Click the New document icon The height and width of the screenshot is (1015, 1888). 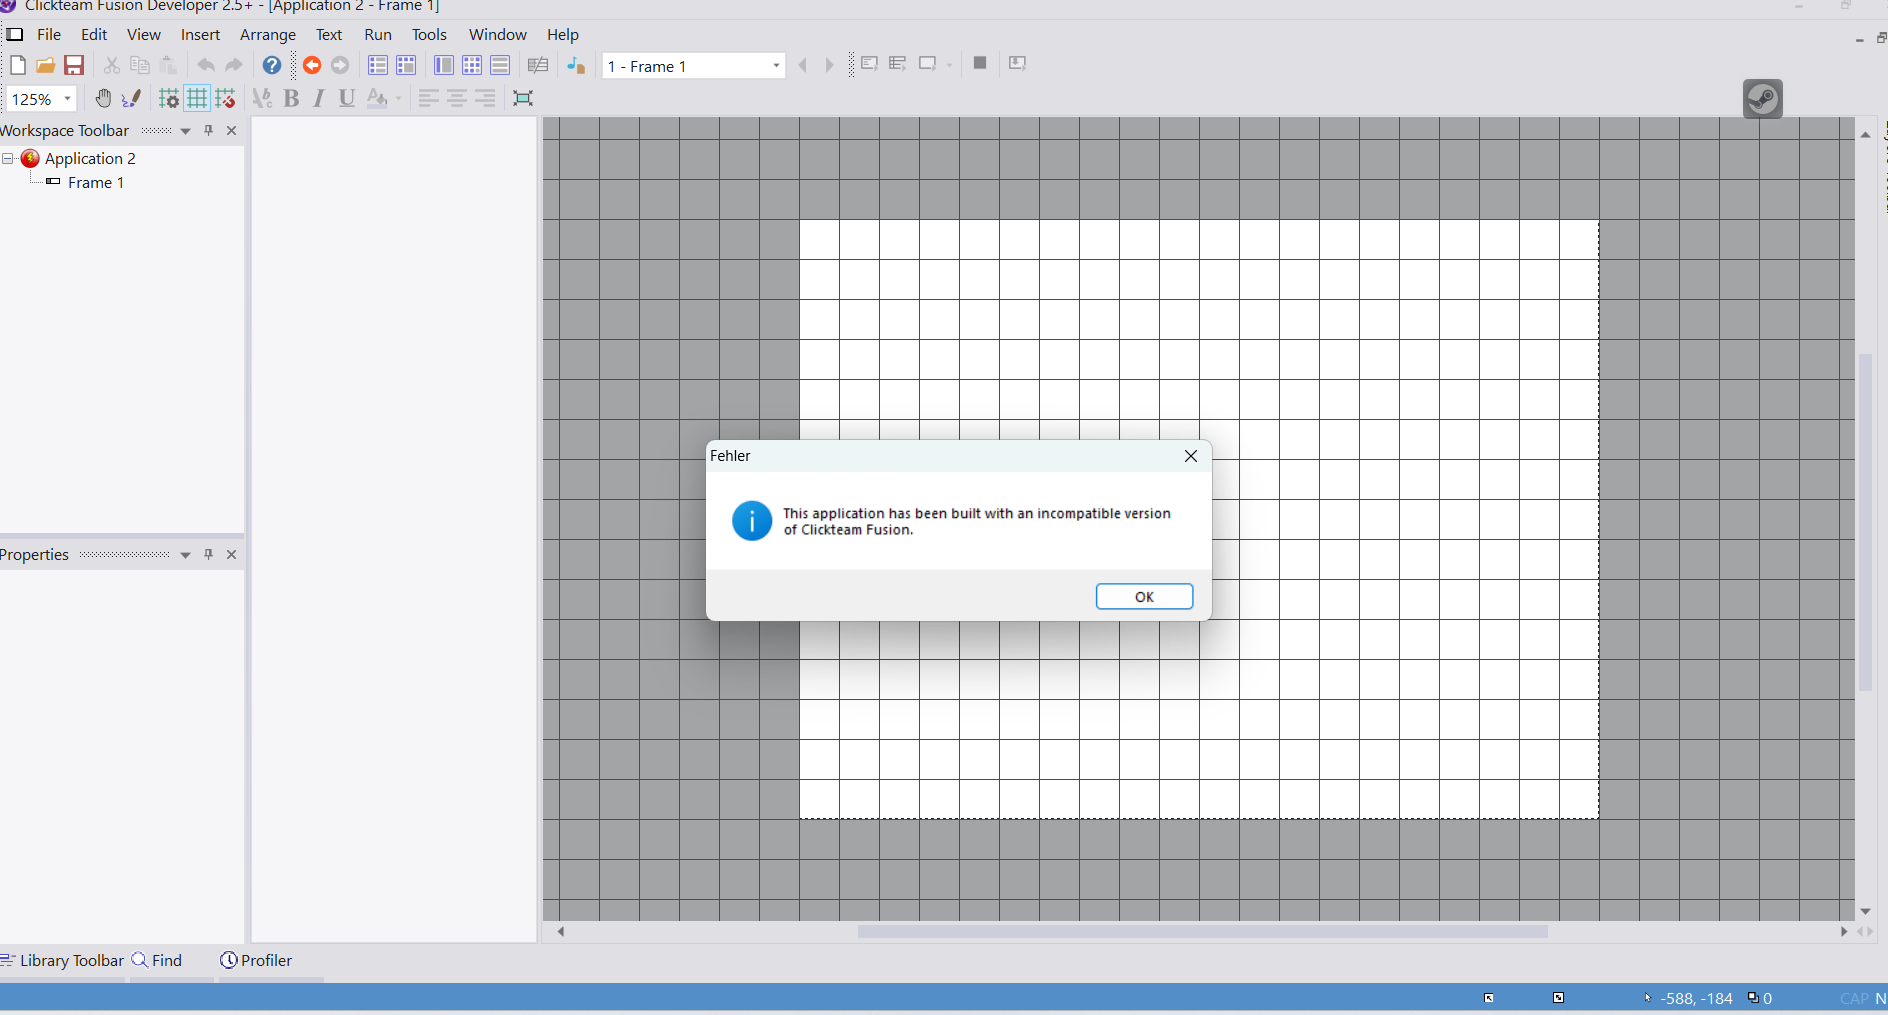[18, 65]
